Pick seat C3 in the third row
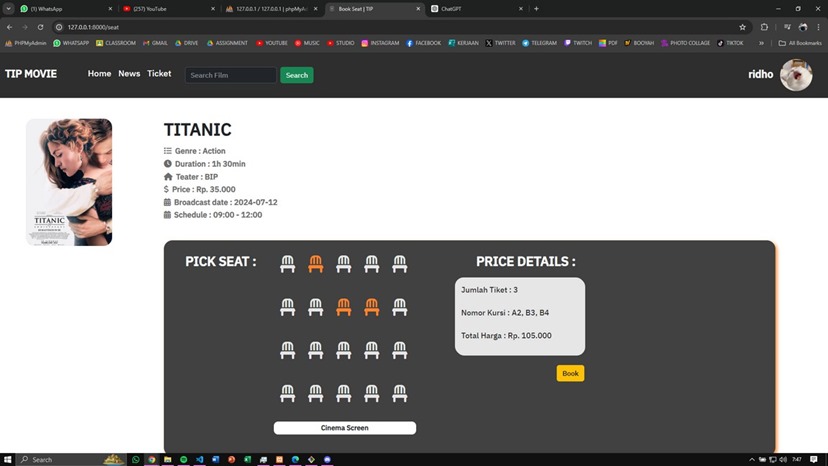 [x=344, y=350]
